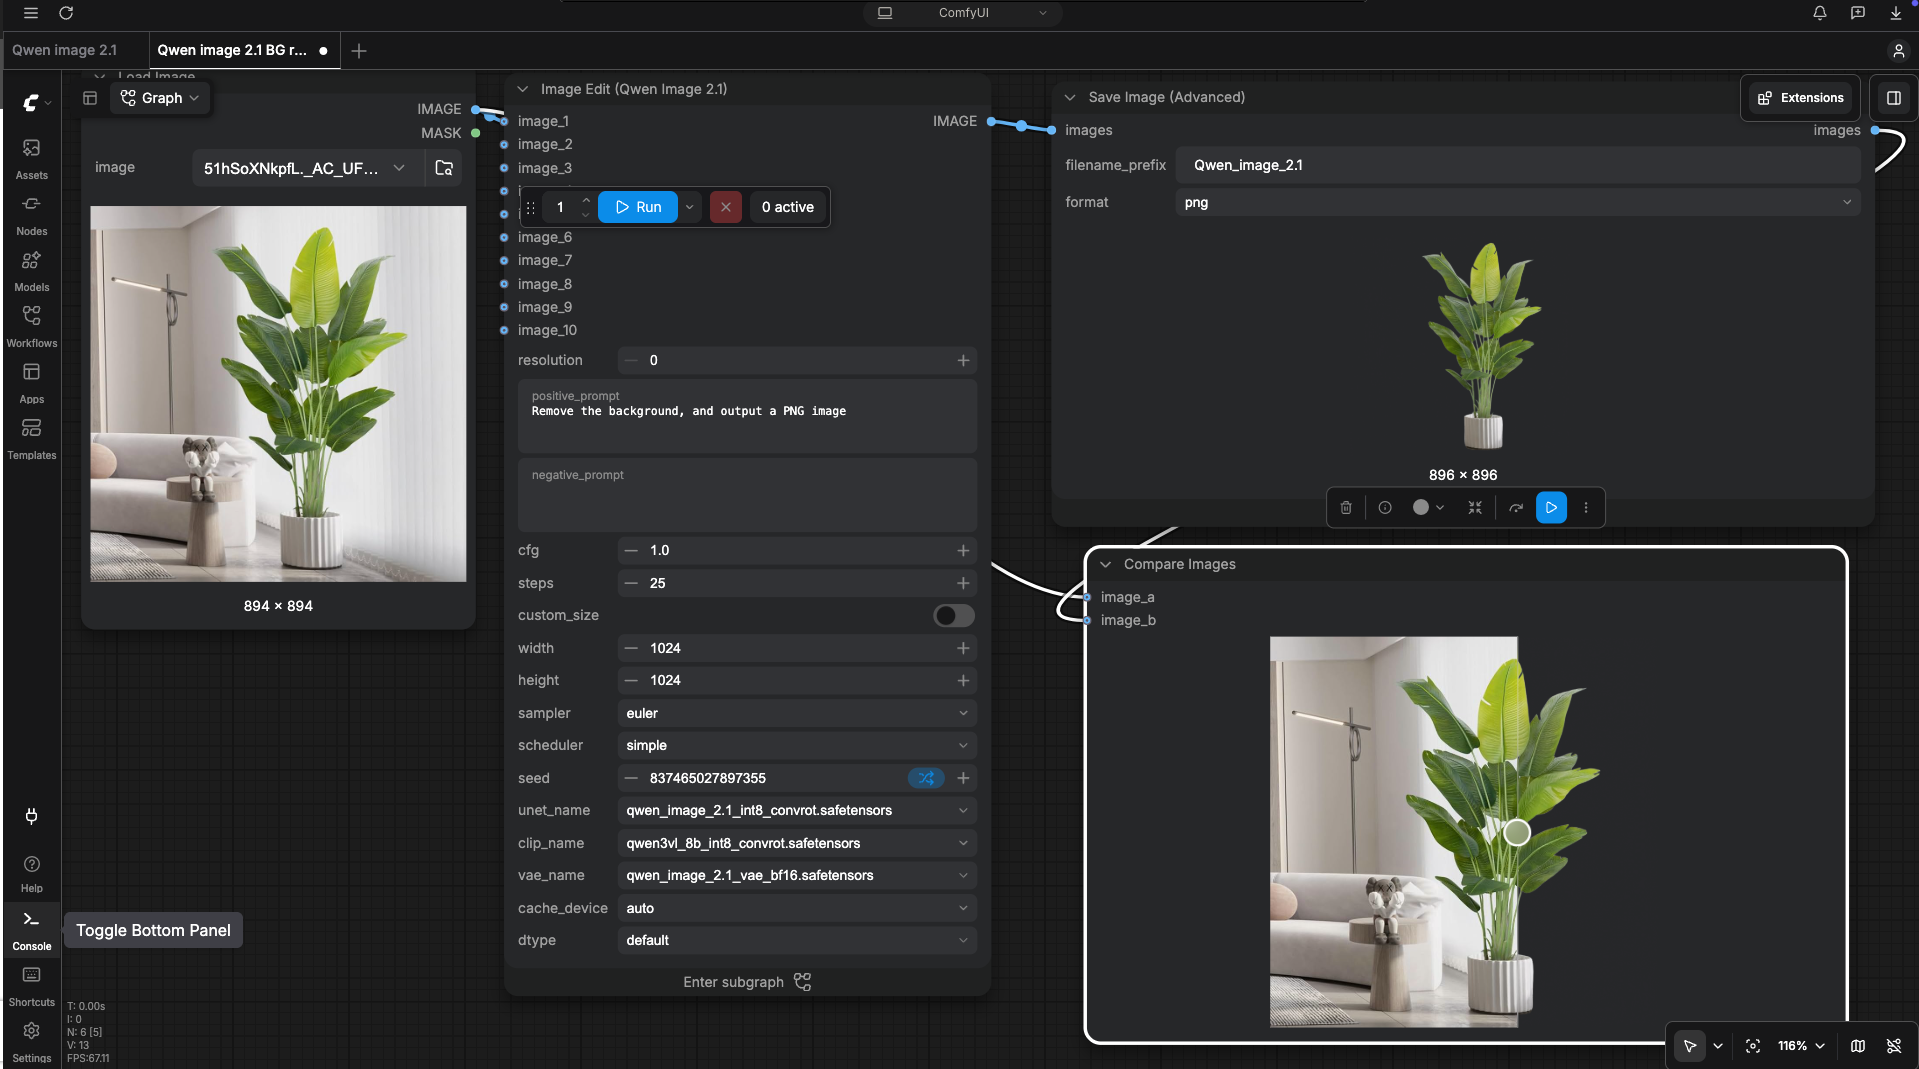The image size is (1919, 1069).
Task: Toggle seed randomize control
Action: [926, 778]
